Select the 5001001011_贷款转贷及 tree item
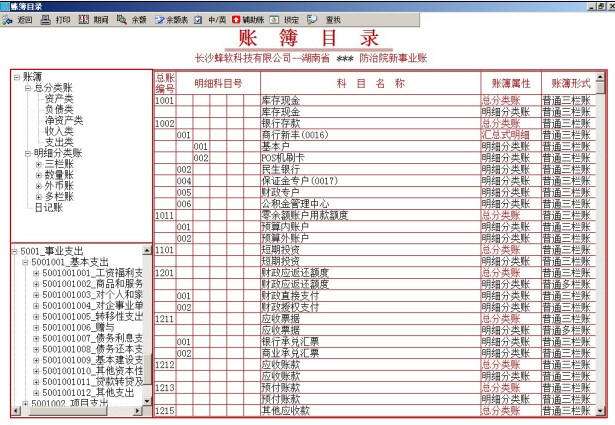Image resolution: width=615 pixels, height=425 pixels. (93, 381)
